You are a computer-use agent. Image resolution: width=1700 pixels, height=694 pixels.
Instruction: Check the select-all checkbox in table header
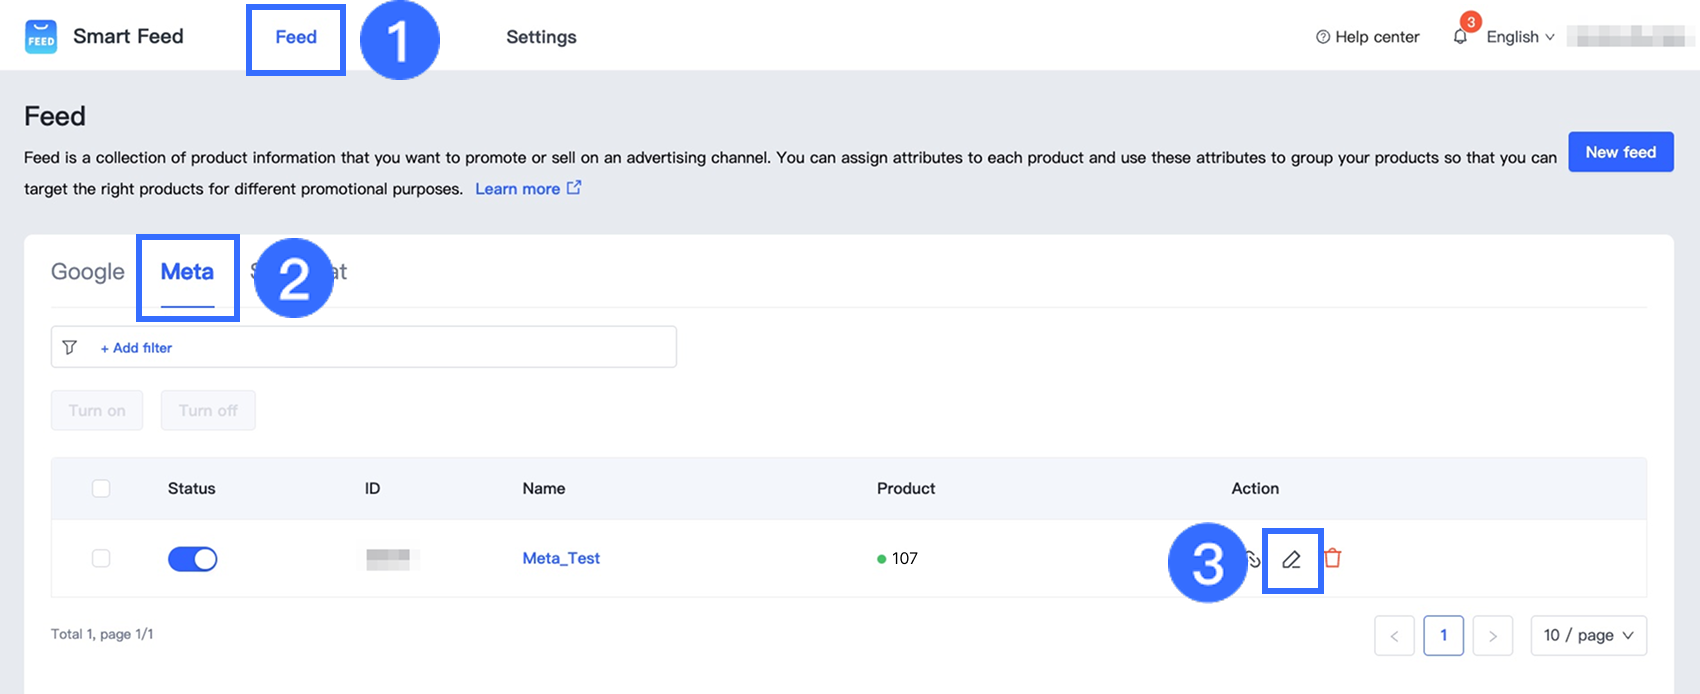click(101, 488)
